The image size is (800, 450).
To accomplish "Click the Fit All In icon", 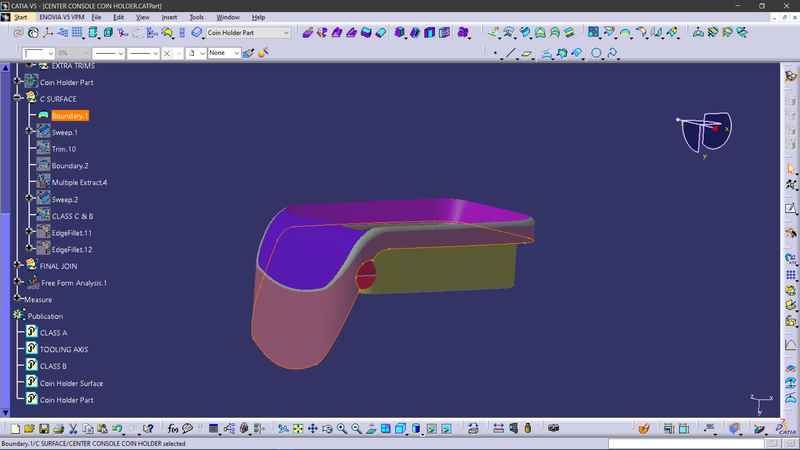I will pyautogui.click(x=298, y=429).
